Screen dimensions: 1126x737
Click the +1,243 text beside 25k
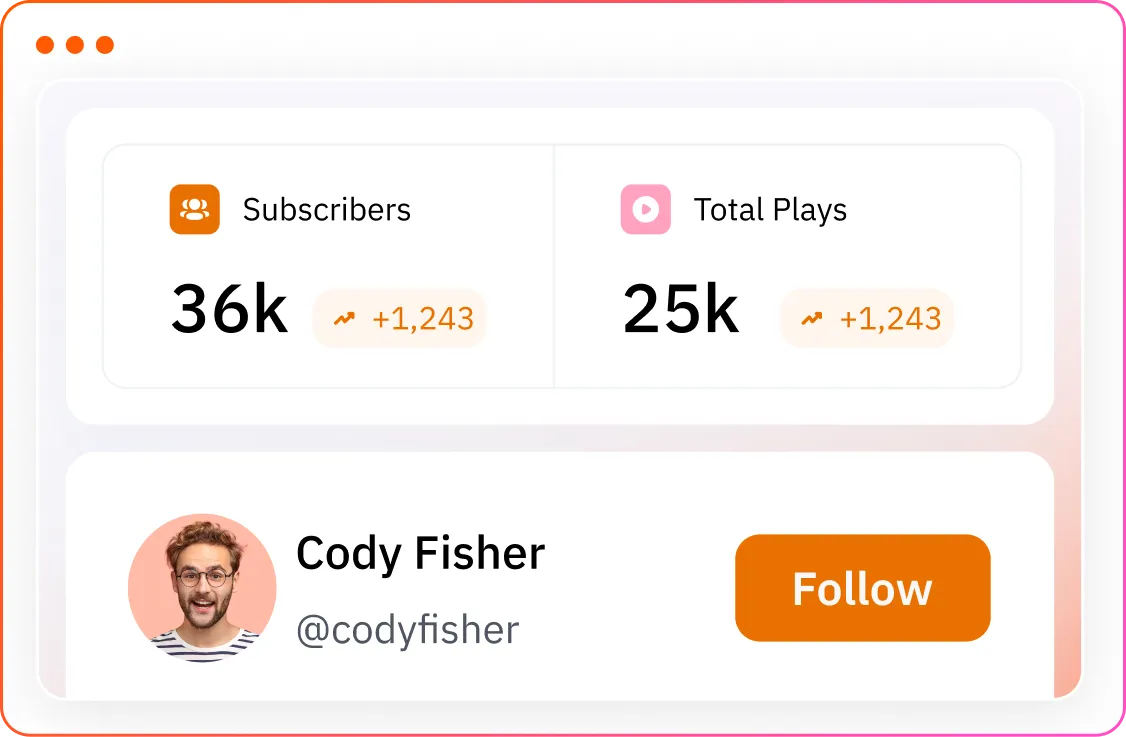890,319
